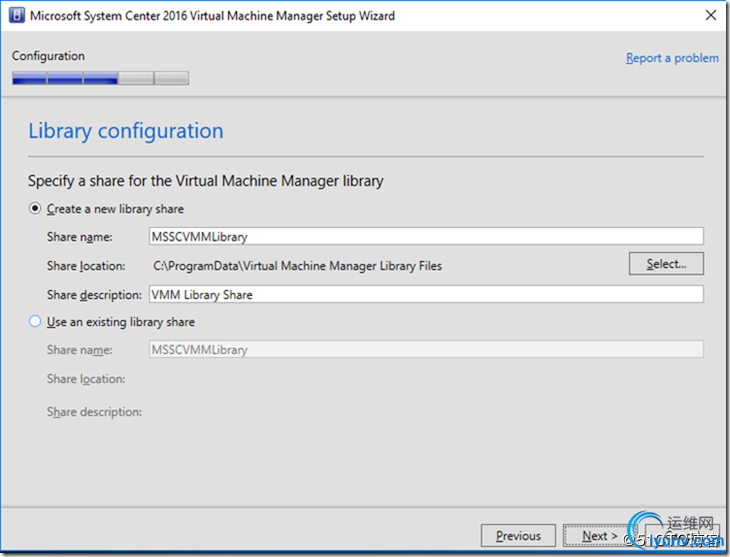Close the Setup Wizard window
Viewport: 730px width, 557px height.
click(710, 15)
